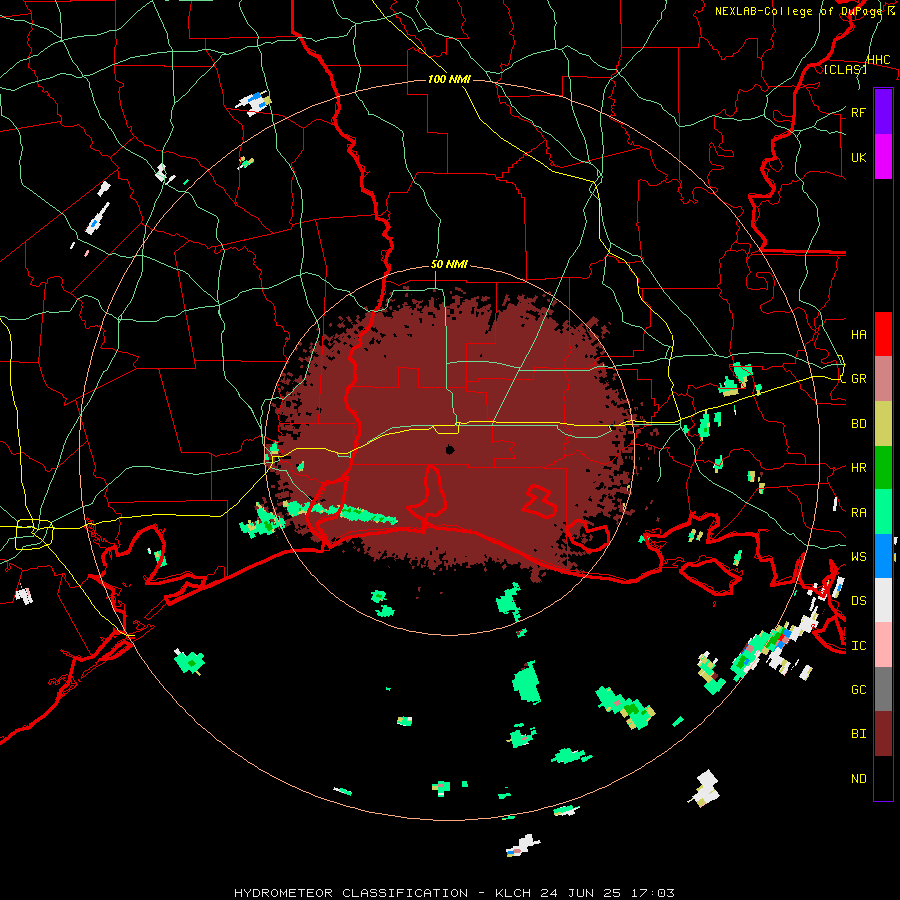The width and height of the screenshot is (900, 900).
Task: Click the brown BI legend swatch
Action: click(883, 734)
